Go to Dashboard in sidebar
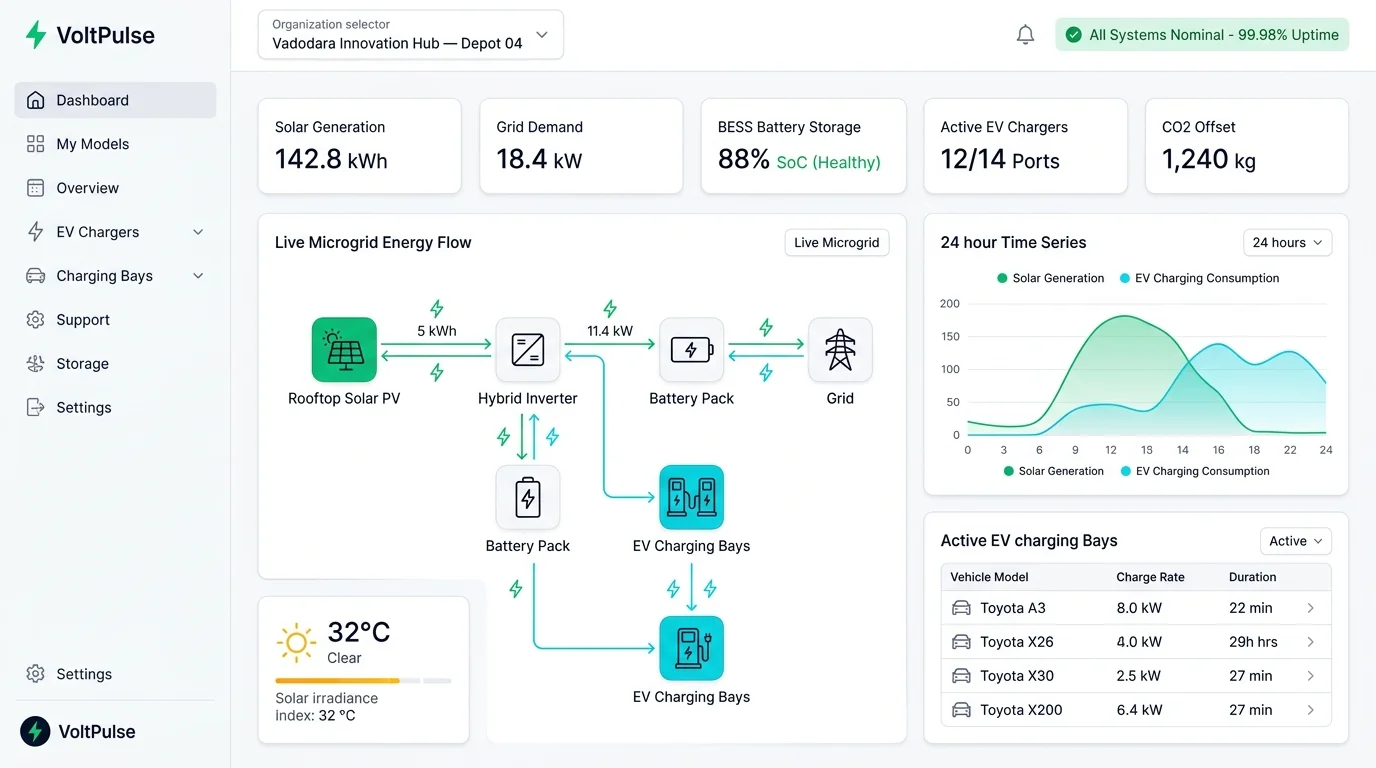The image size is (1376, 768). point(115,100)
